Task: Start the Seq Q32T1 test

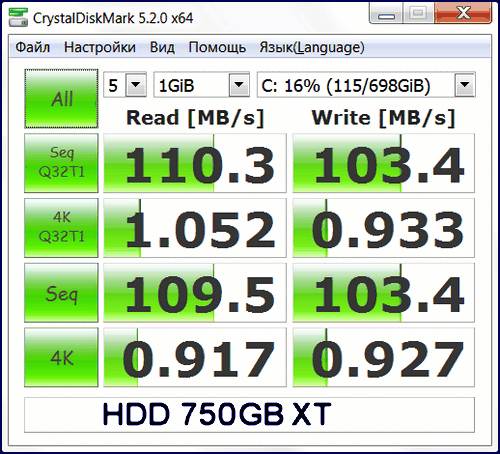Action: (61, 163)
